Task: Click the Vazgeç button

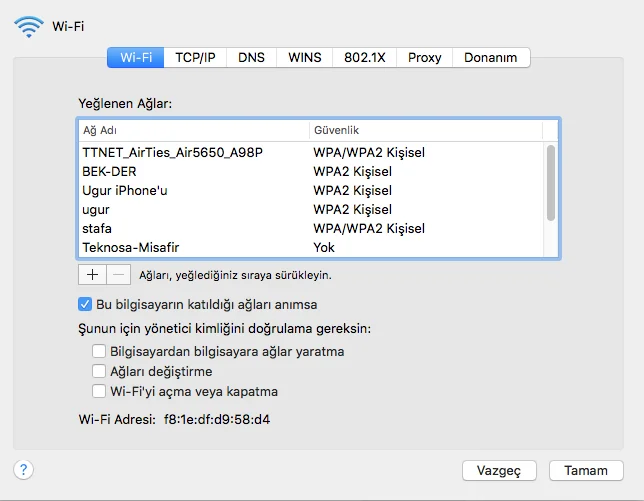Action: pos(500,470)
